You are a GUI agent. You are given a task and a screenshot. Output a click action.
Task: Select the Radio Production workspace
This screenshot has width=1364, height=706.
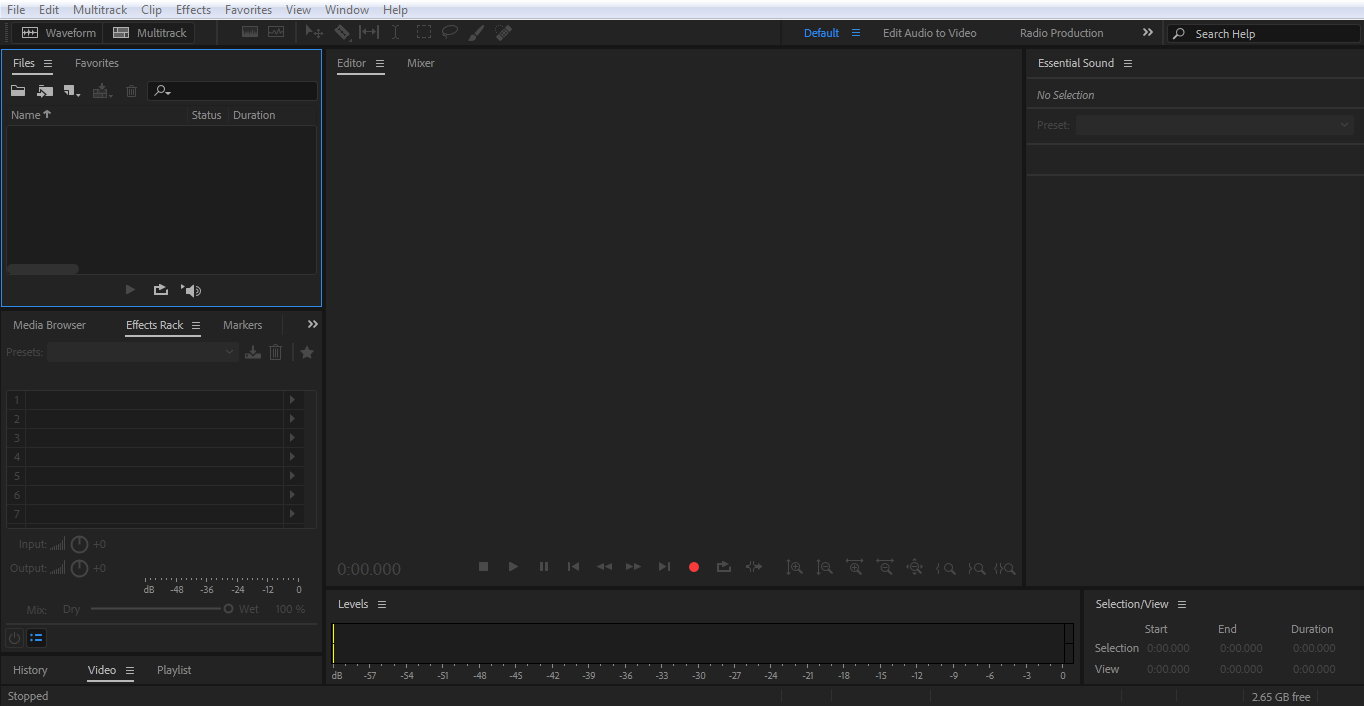tap(1061, 33)
